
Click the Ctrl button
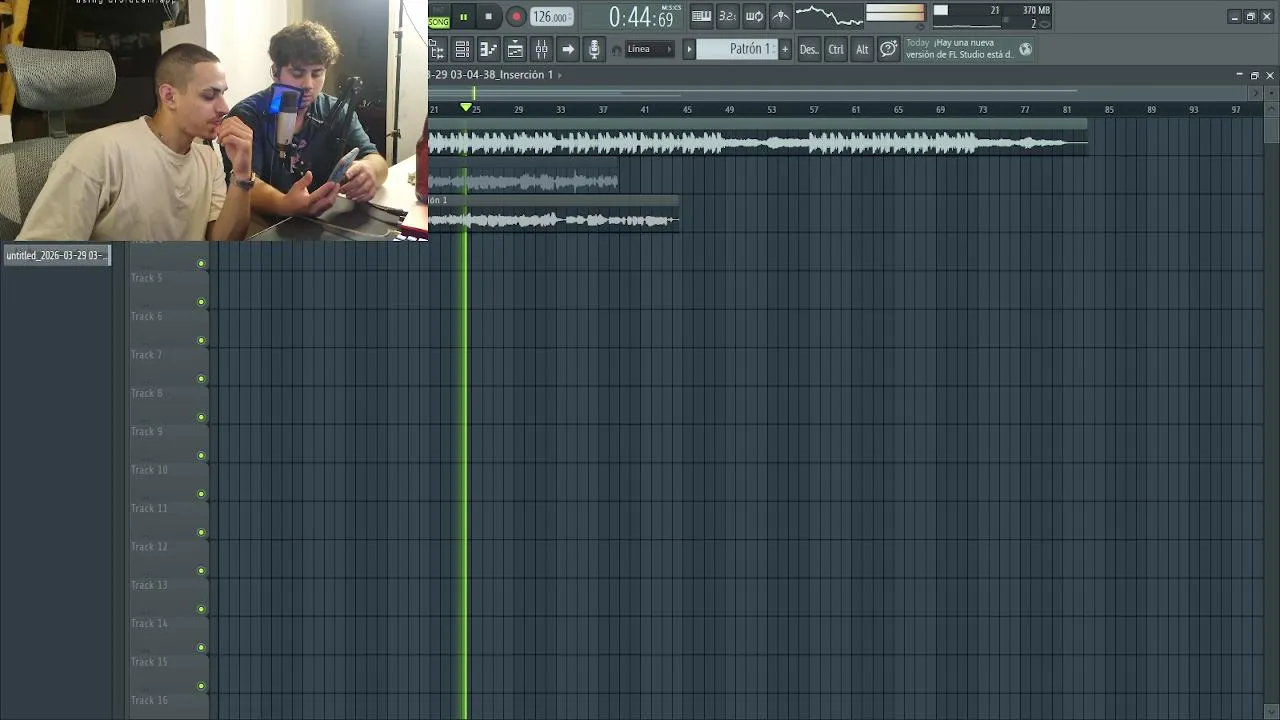[x=836, y=49]
